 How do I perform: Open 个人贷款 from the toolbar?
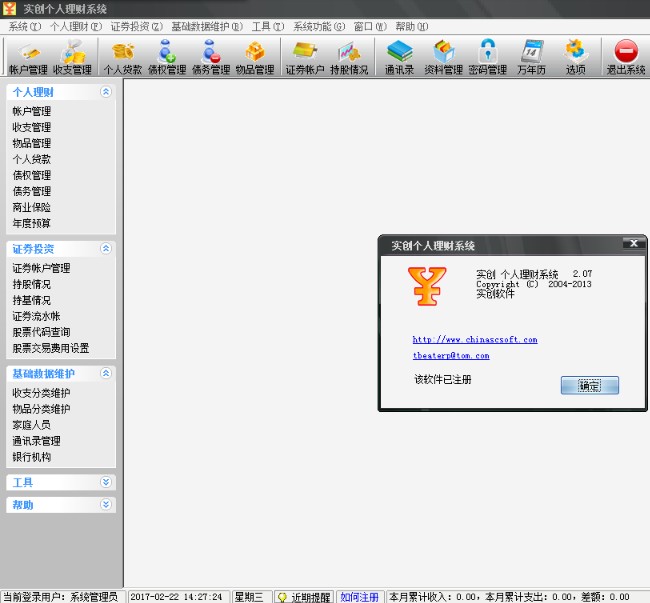123,57
